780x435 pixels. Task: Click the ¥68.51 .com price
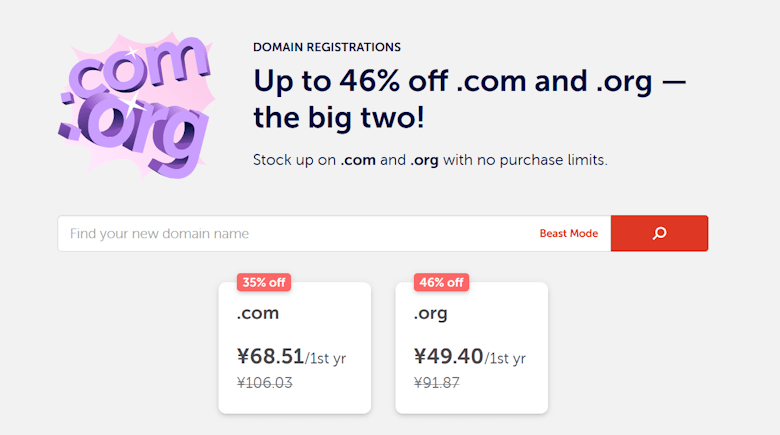point(270,356)
